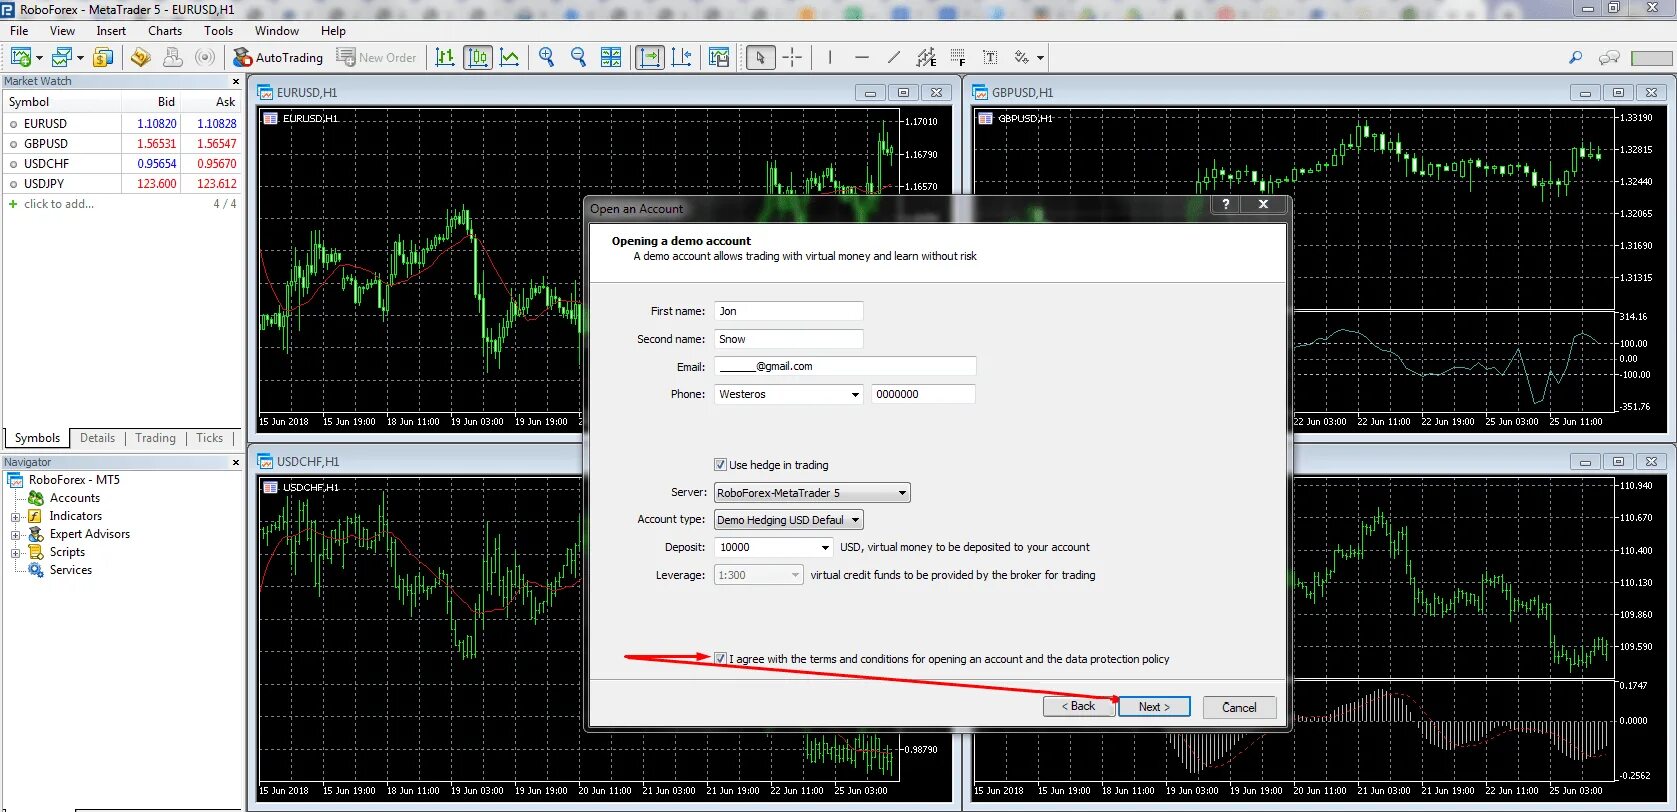Toggle the AutoTrading button

point(278,58)
